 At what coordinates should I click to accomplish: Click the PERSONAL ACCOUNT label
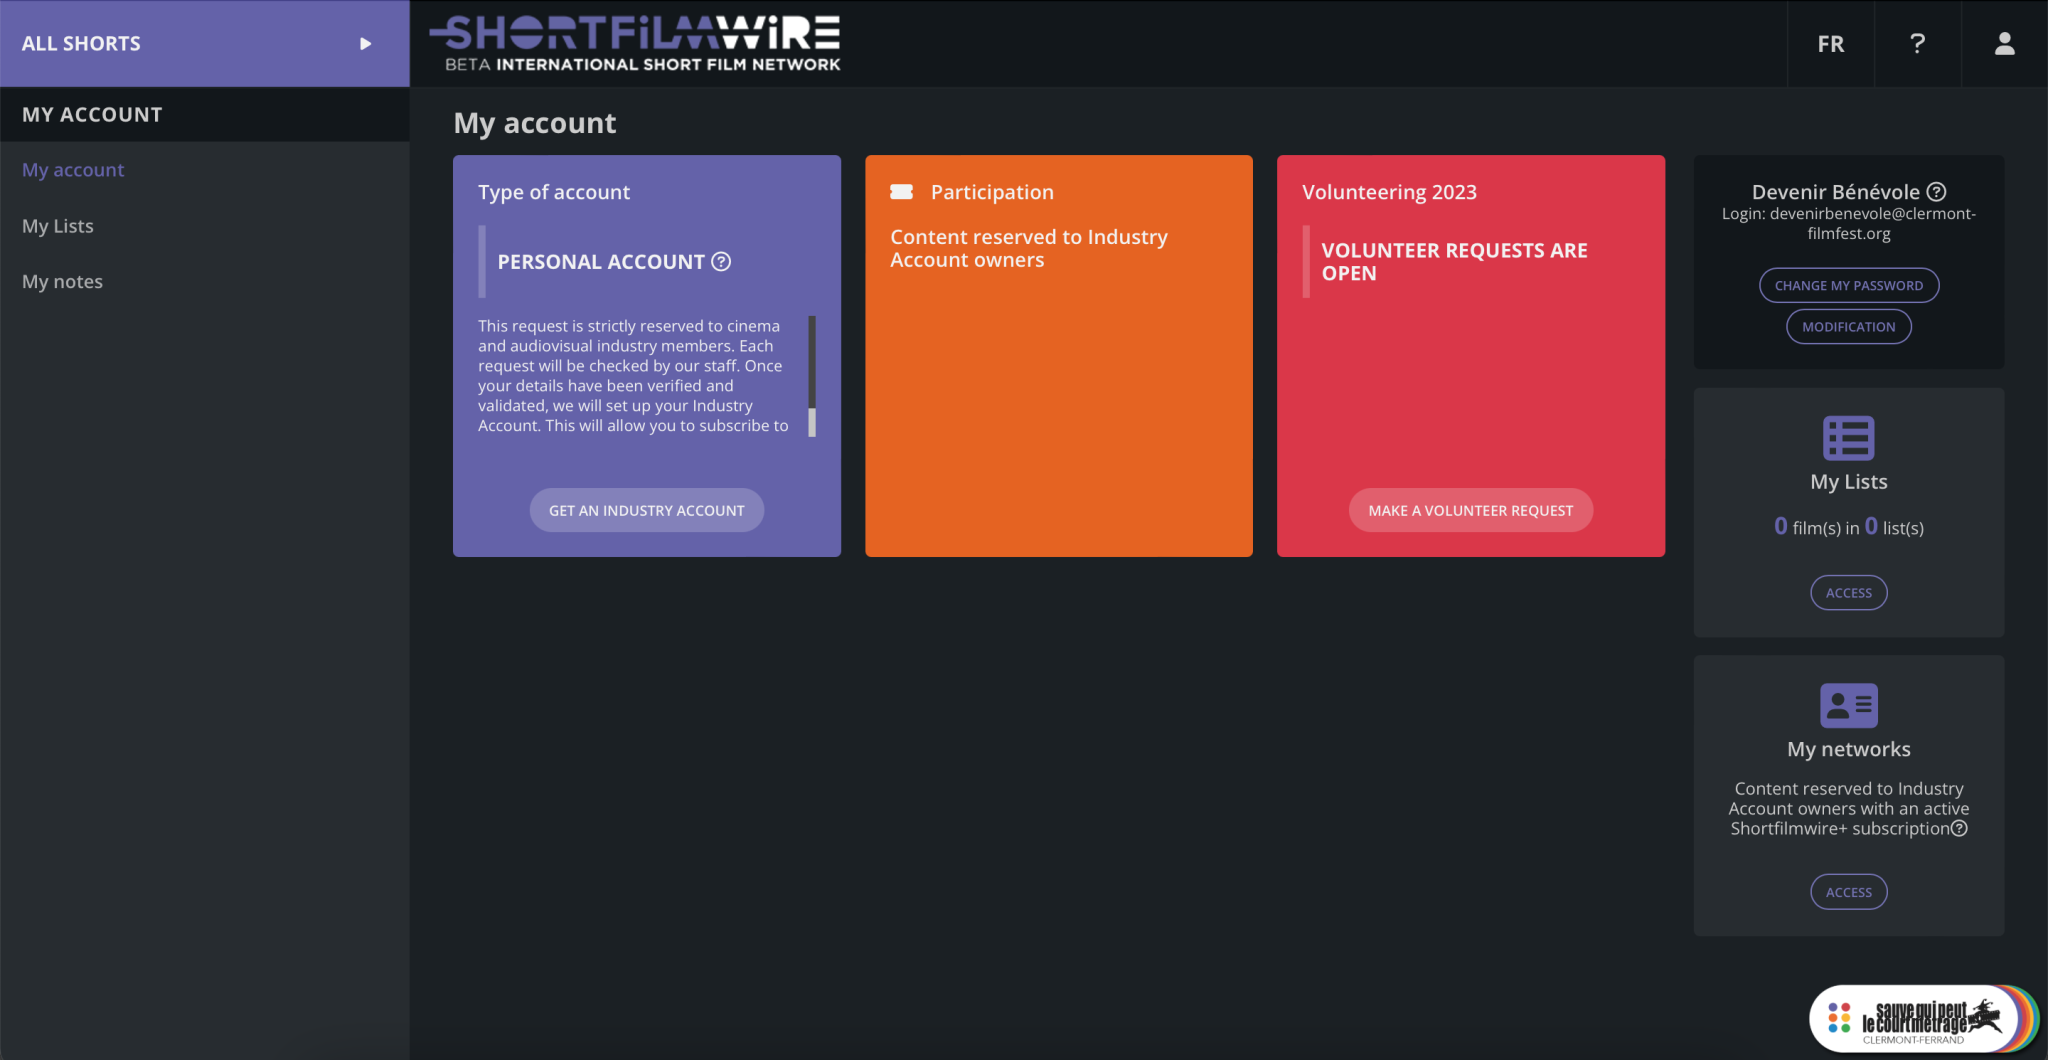click(x=601, y=262)
